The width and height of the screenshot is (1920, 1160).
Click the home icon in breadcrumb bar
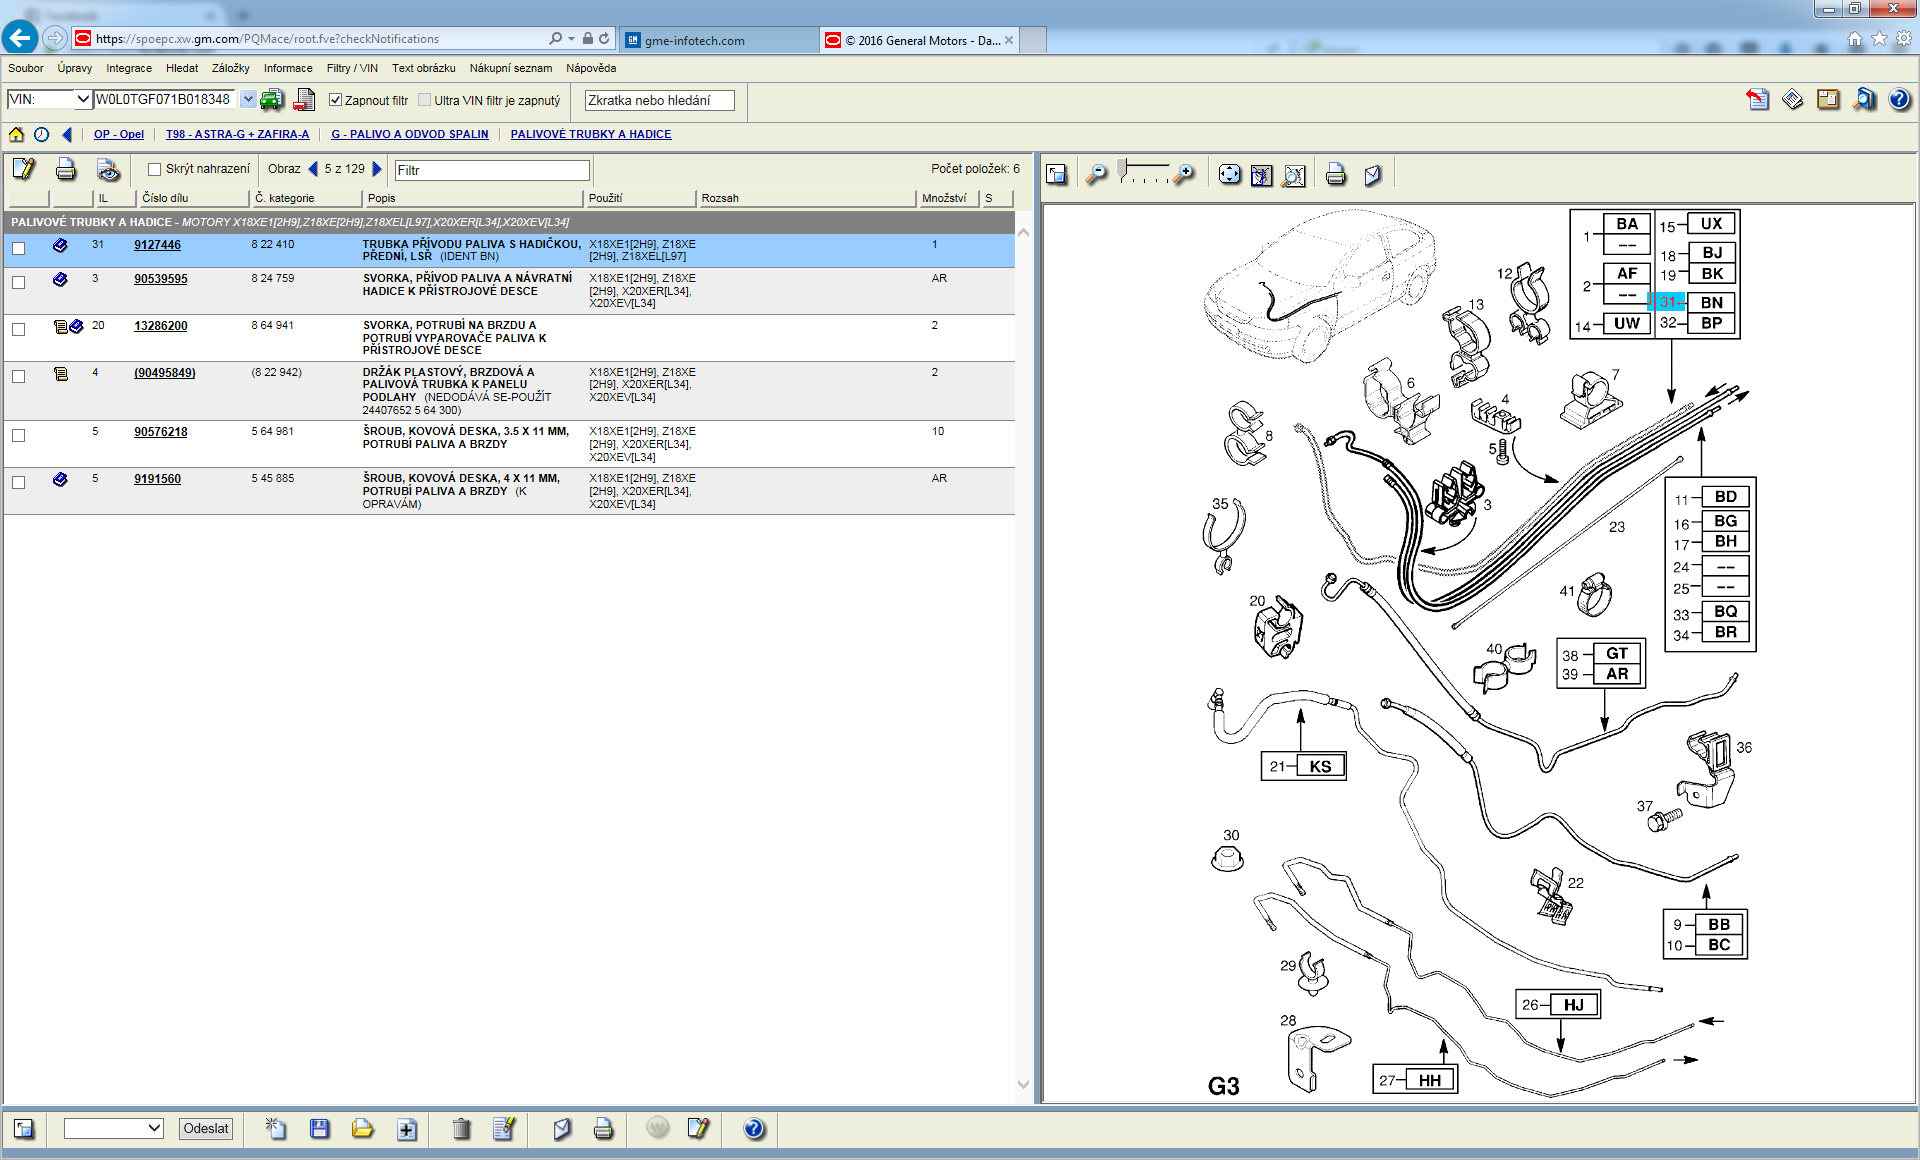[x=16, y=134]
